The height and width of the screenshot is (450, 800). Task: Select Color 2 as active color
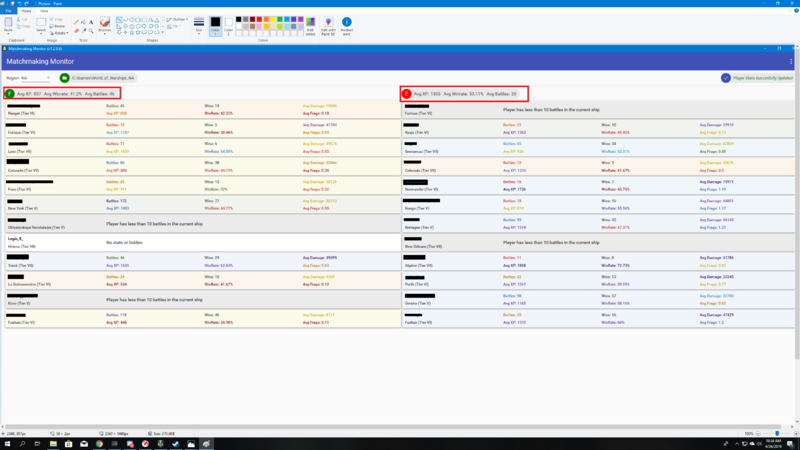tap(228, 24)
